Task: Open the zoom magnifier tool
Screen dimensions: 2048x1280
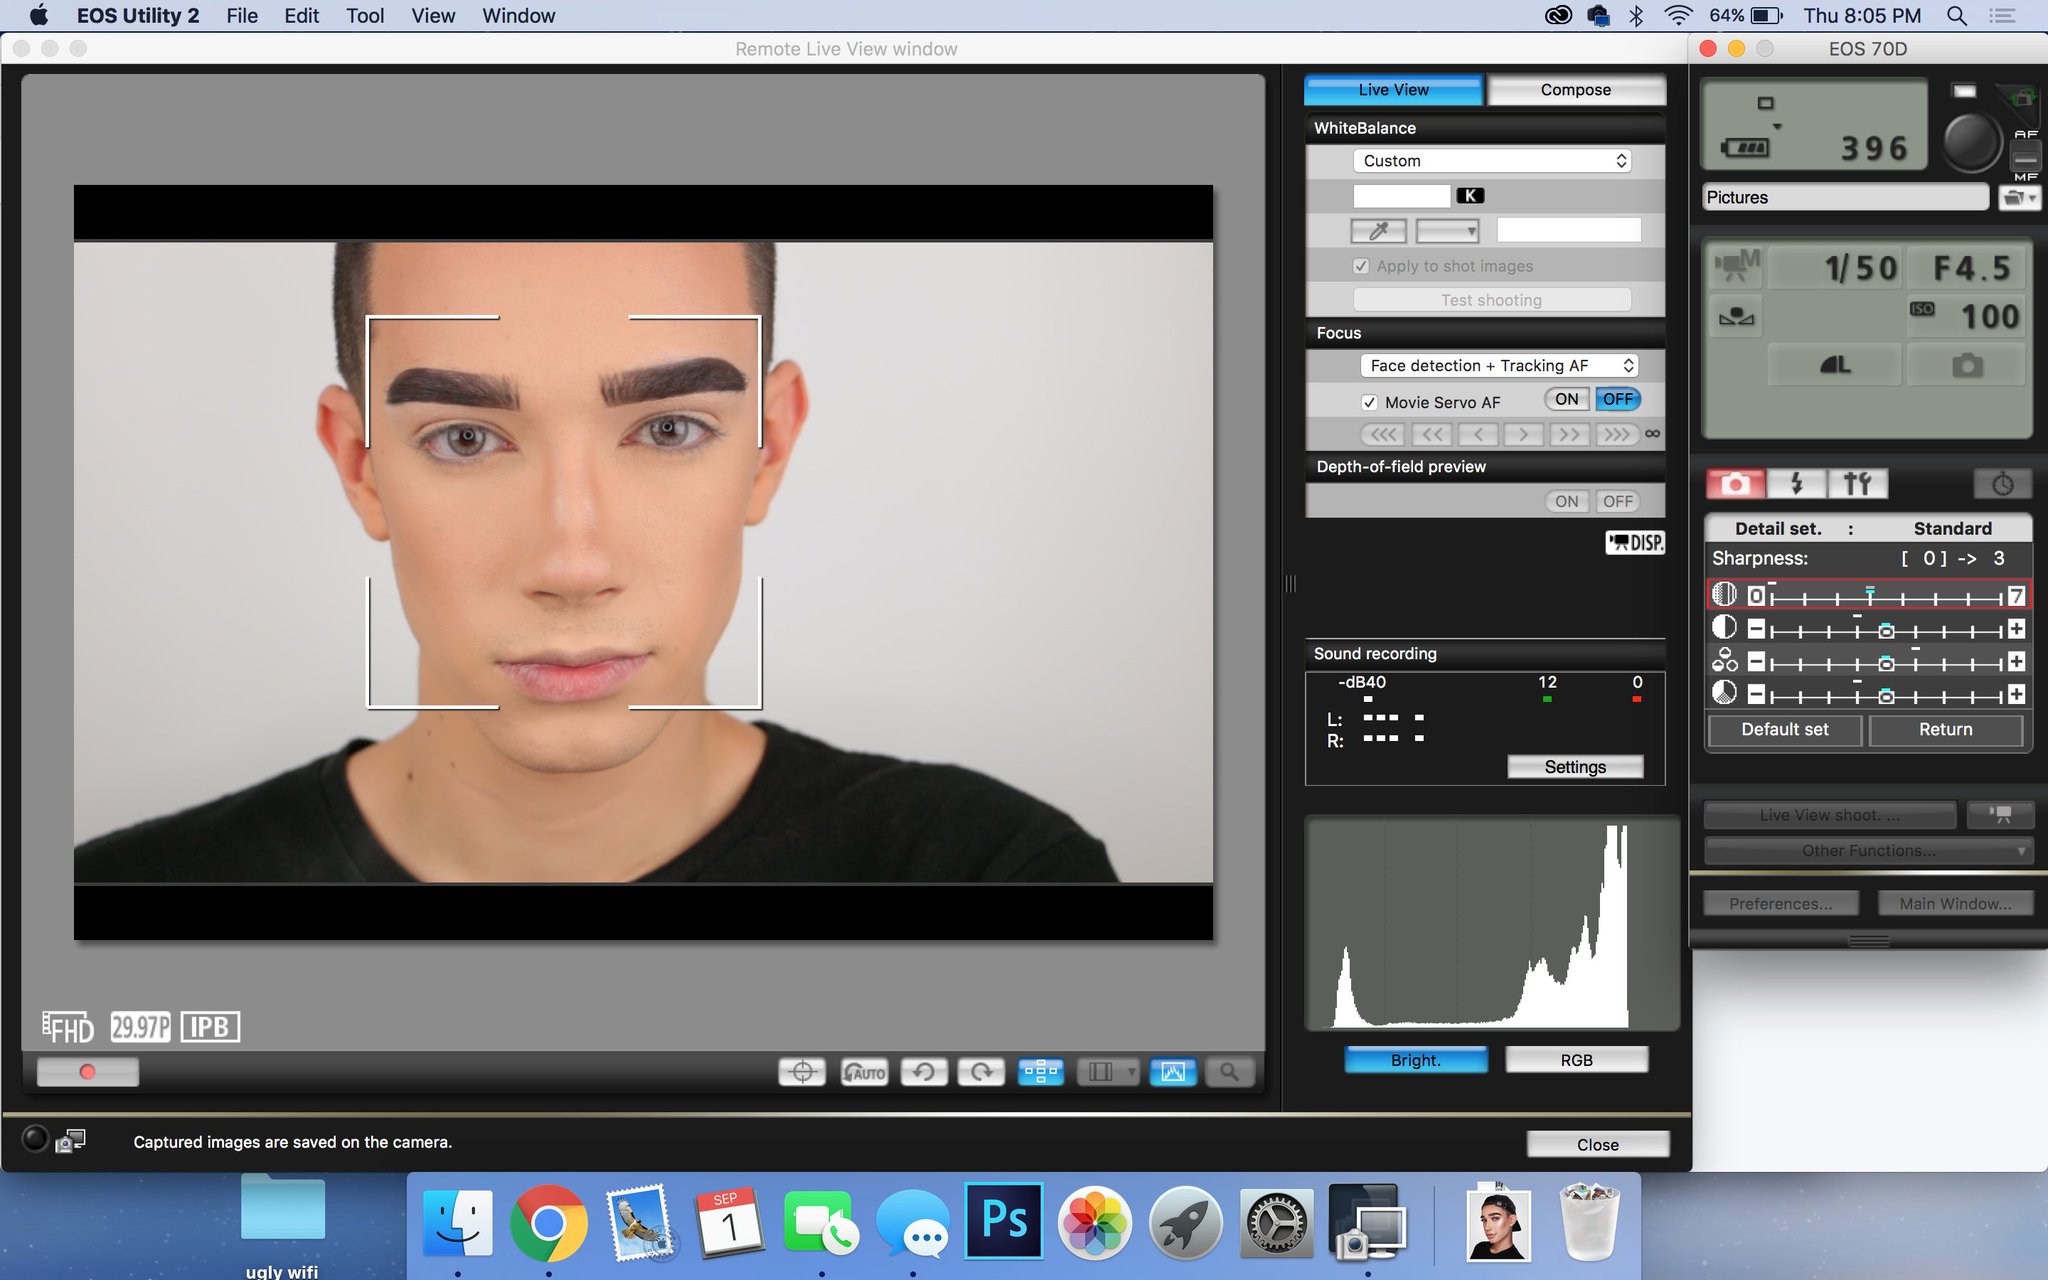Action: (1231, 1071)
